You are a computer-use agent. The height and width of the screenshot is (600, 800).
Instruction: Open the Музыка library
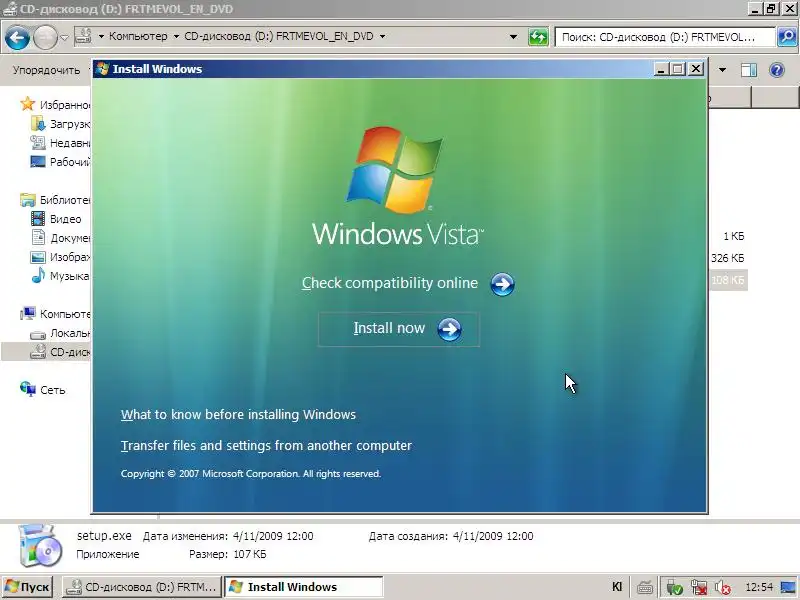pos(69,276)
